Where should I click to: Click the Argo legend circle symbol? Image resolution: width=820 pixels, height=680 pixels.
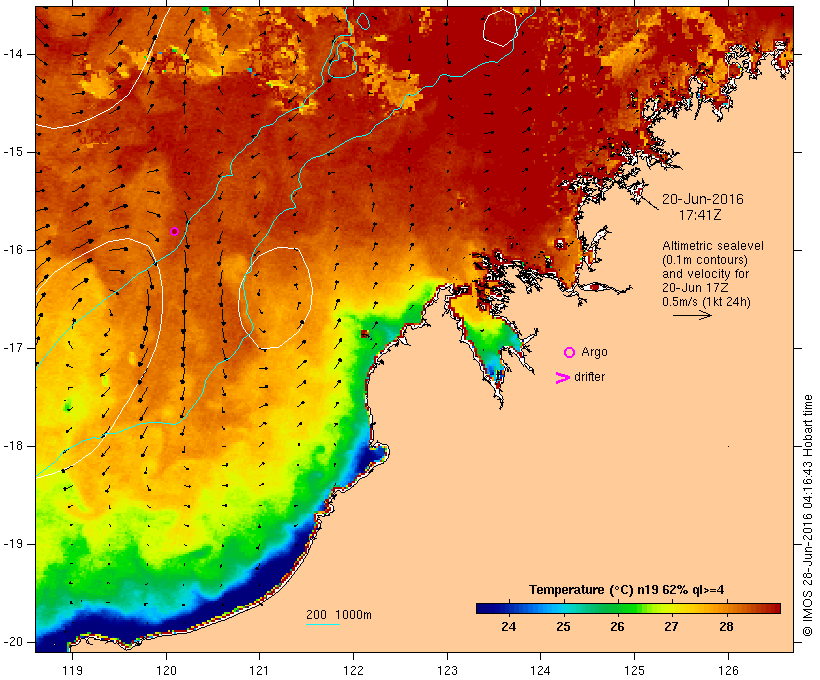(x=570, y=353)
